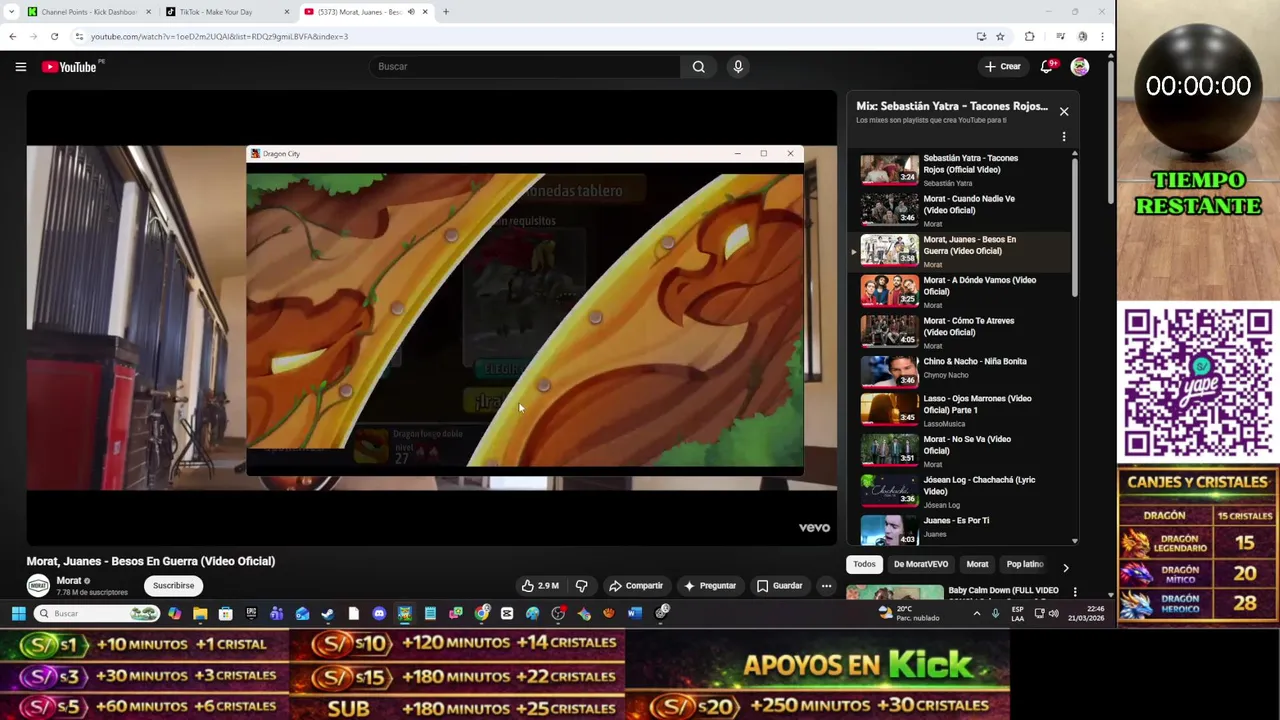This screenshot has height=720, width=1280.
Task: Click the Chrome address bar URL
Action: (x=219, y=36)
